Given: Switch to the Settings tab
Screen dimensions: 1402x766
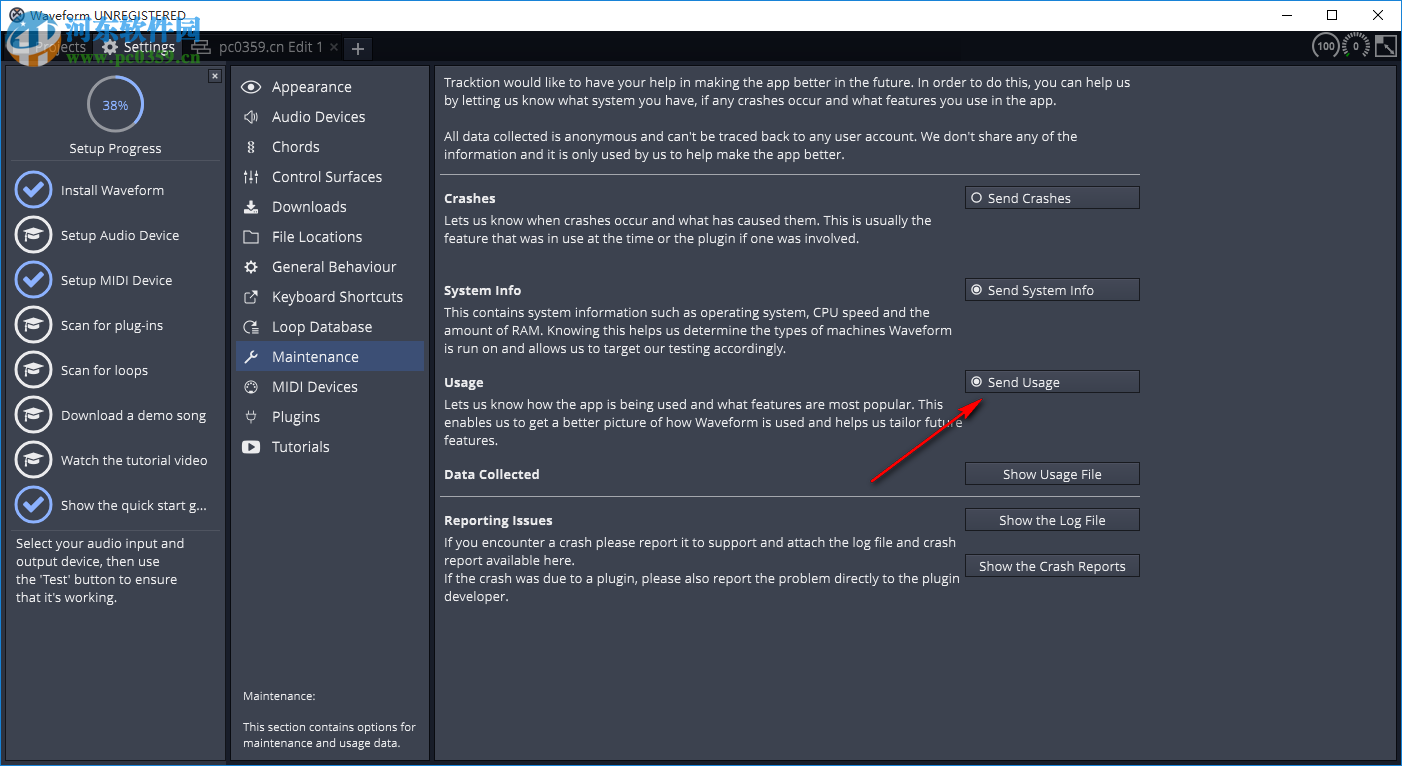Looking at the screenshot, I should coord(139,47).
